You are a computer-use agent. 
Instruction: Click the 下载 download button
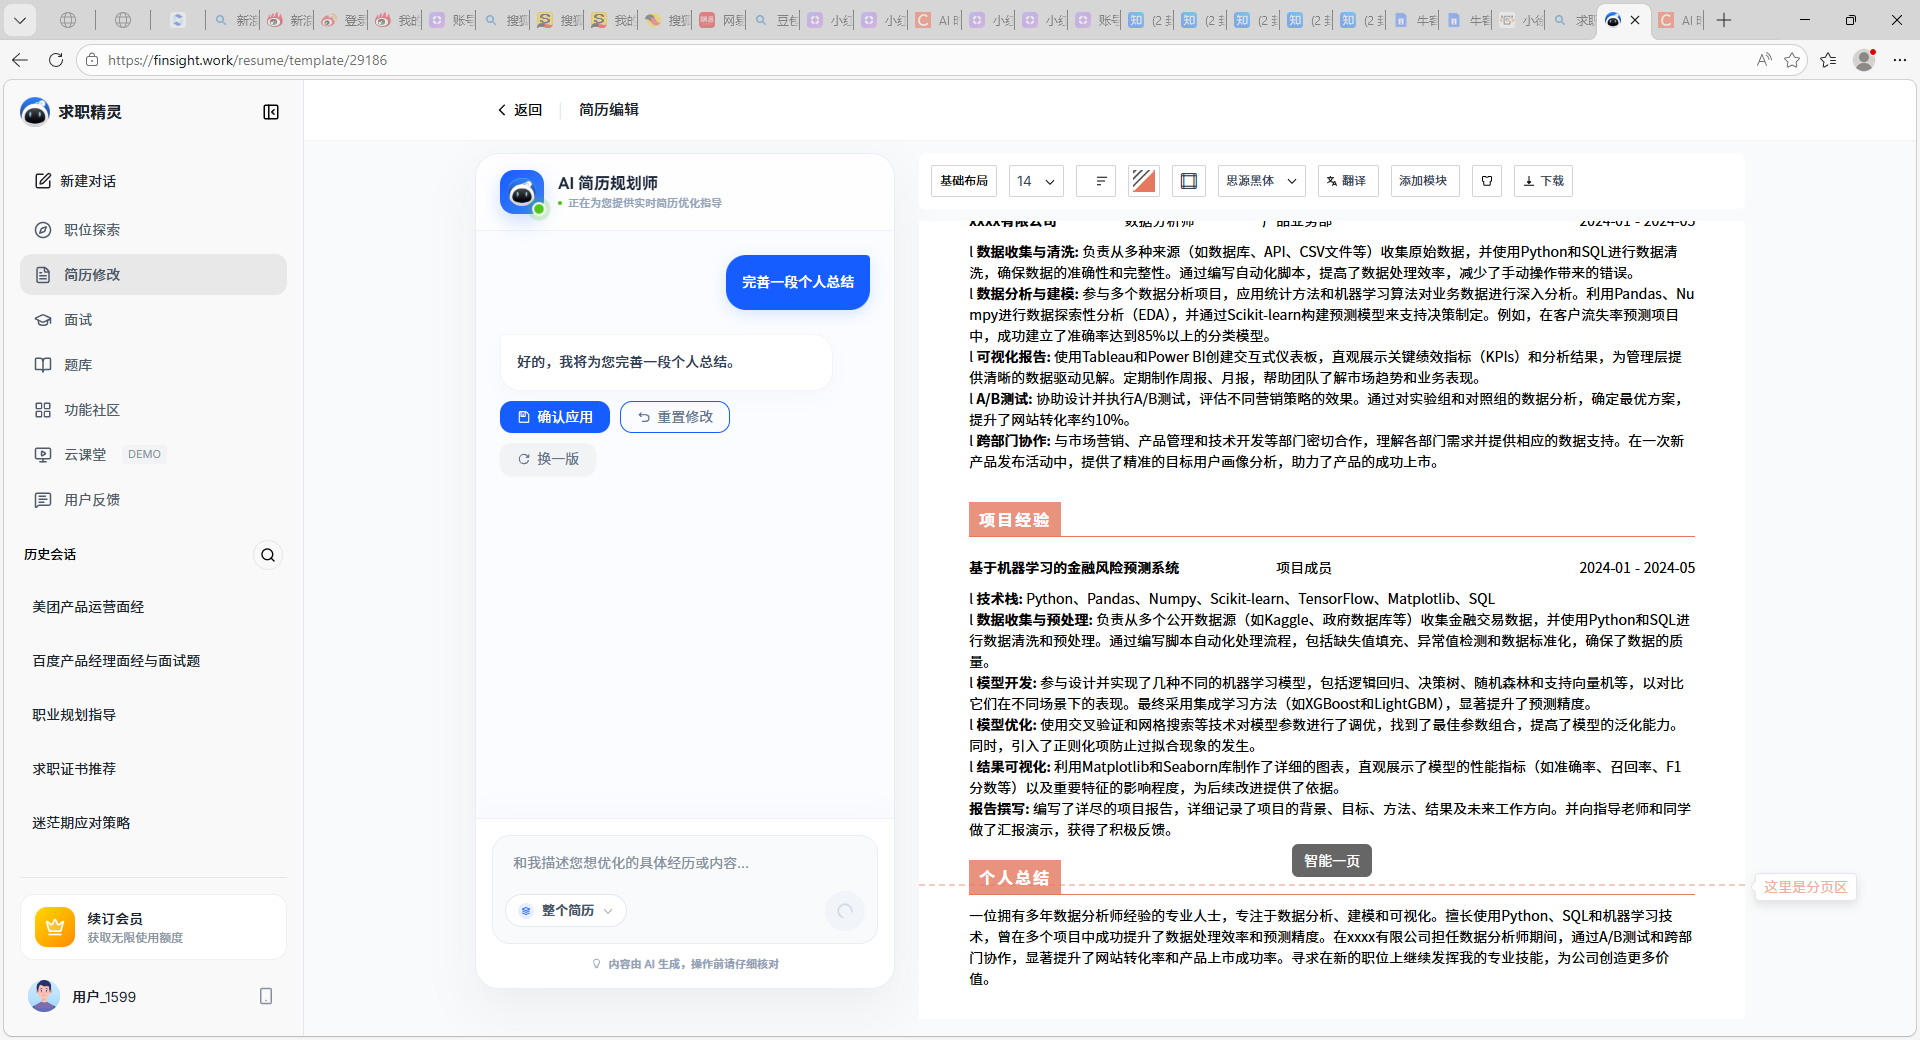click(x=1543, y=181)
